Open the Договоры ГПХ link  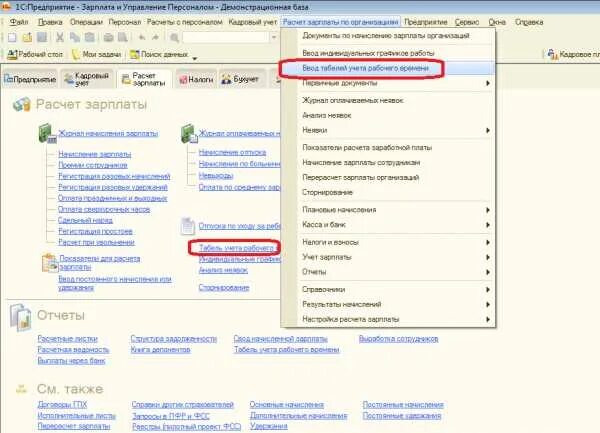pyautogui.click(x=62, y=405)
